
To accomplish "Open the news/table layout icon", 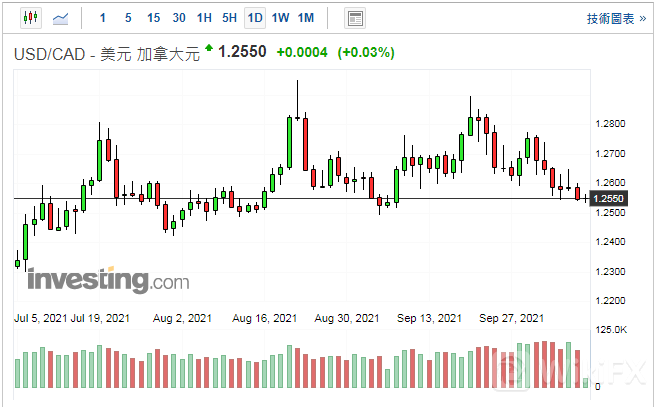I will pyautogui.click(x=355, y=18).
